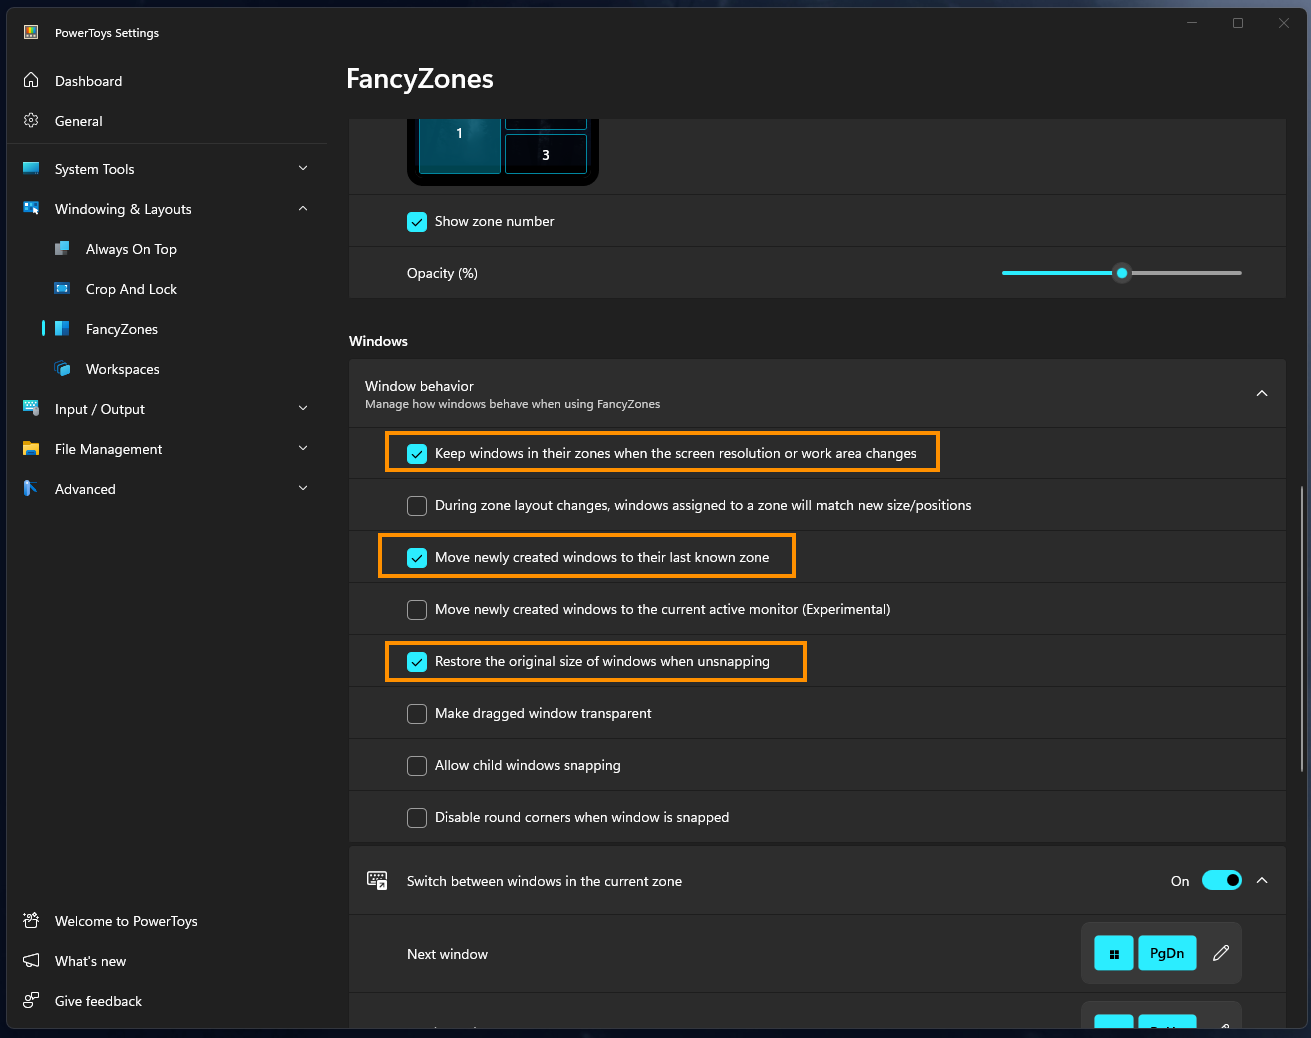The image size is (1311, 1038).
Task: Maximize the PowerToys Settings window
Action: (1238, 23)
